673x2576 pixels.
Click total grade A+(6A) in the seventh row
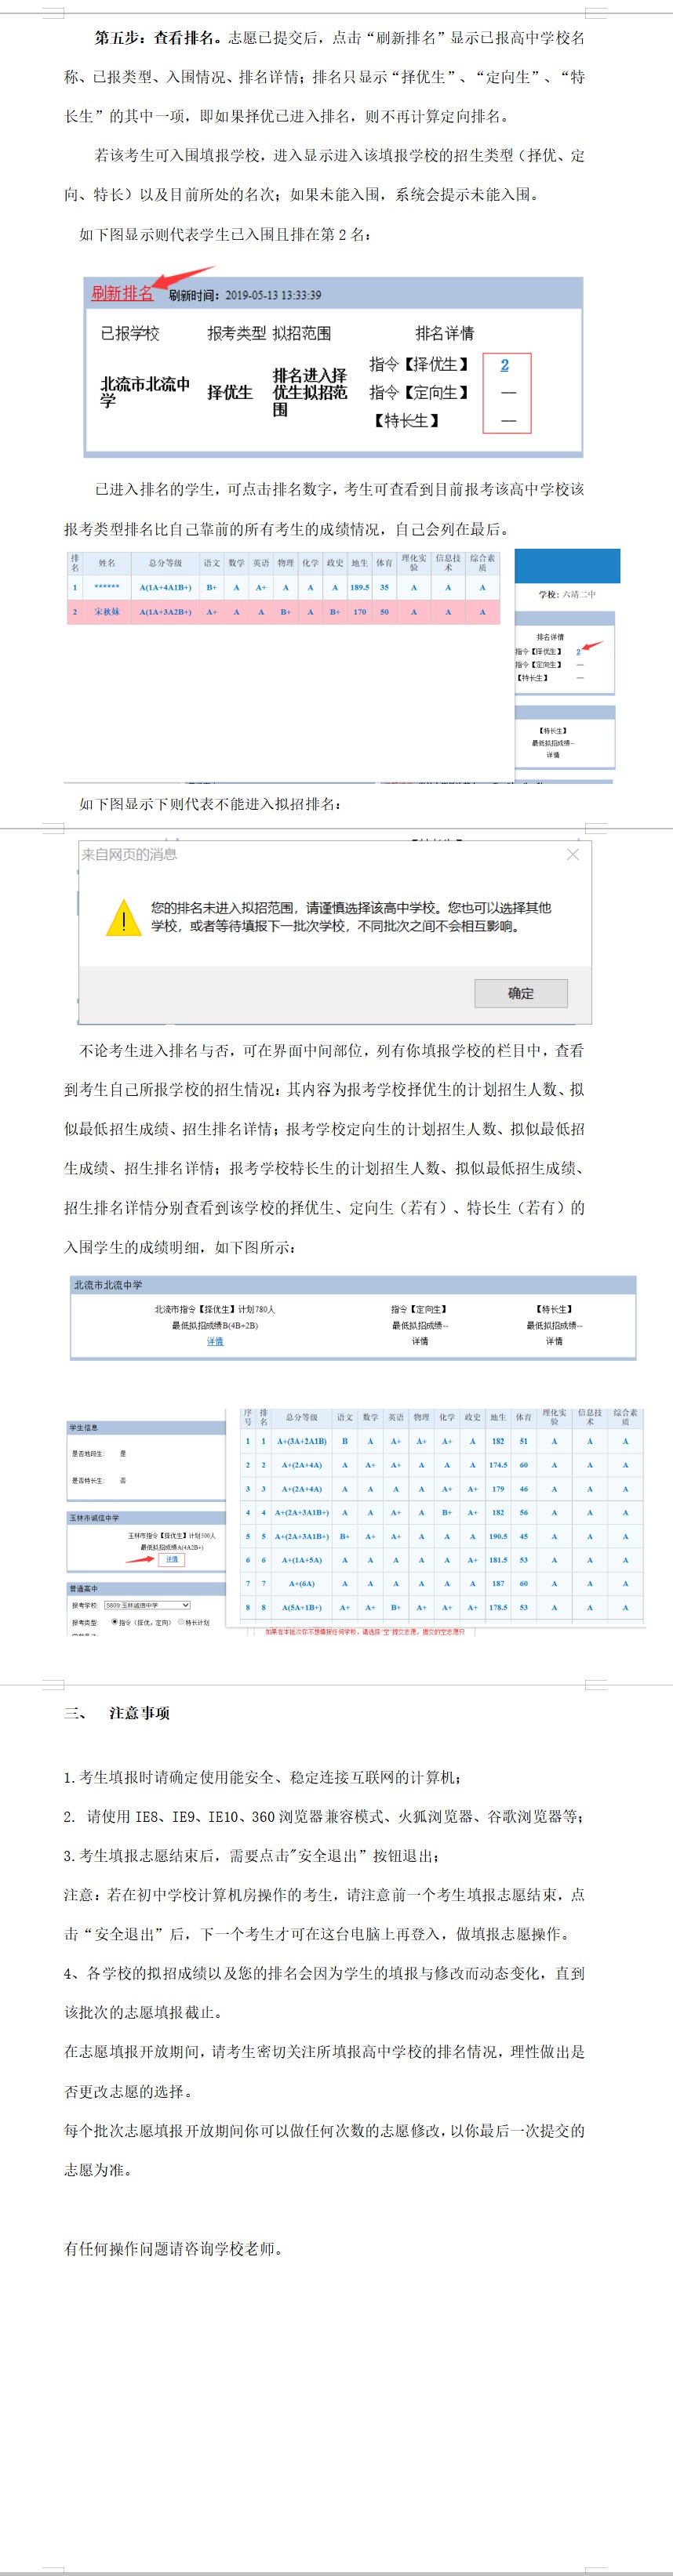coord(302,1583)
